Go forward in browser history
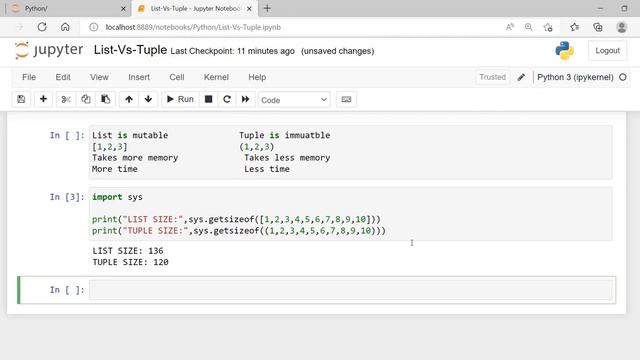640x360 pixels. [20, 27]
